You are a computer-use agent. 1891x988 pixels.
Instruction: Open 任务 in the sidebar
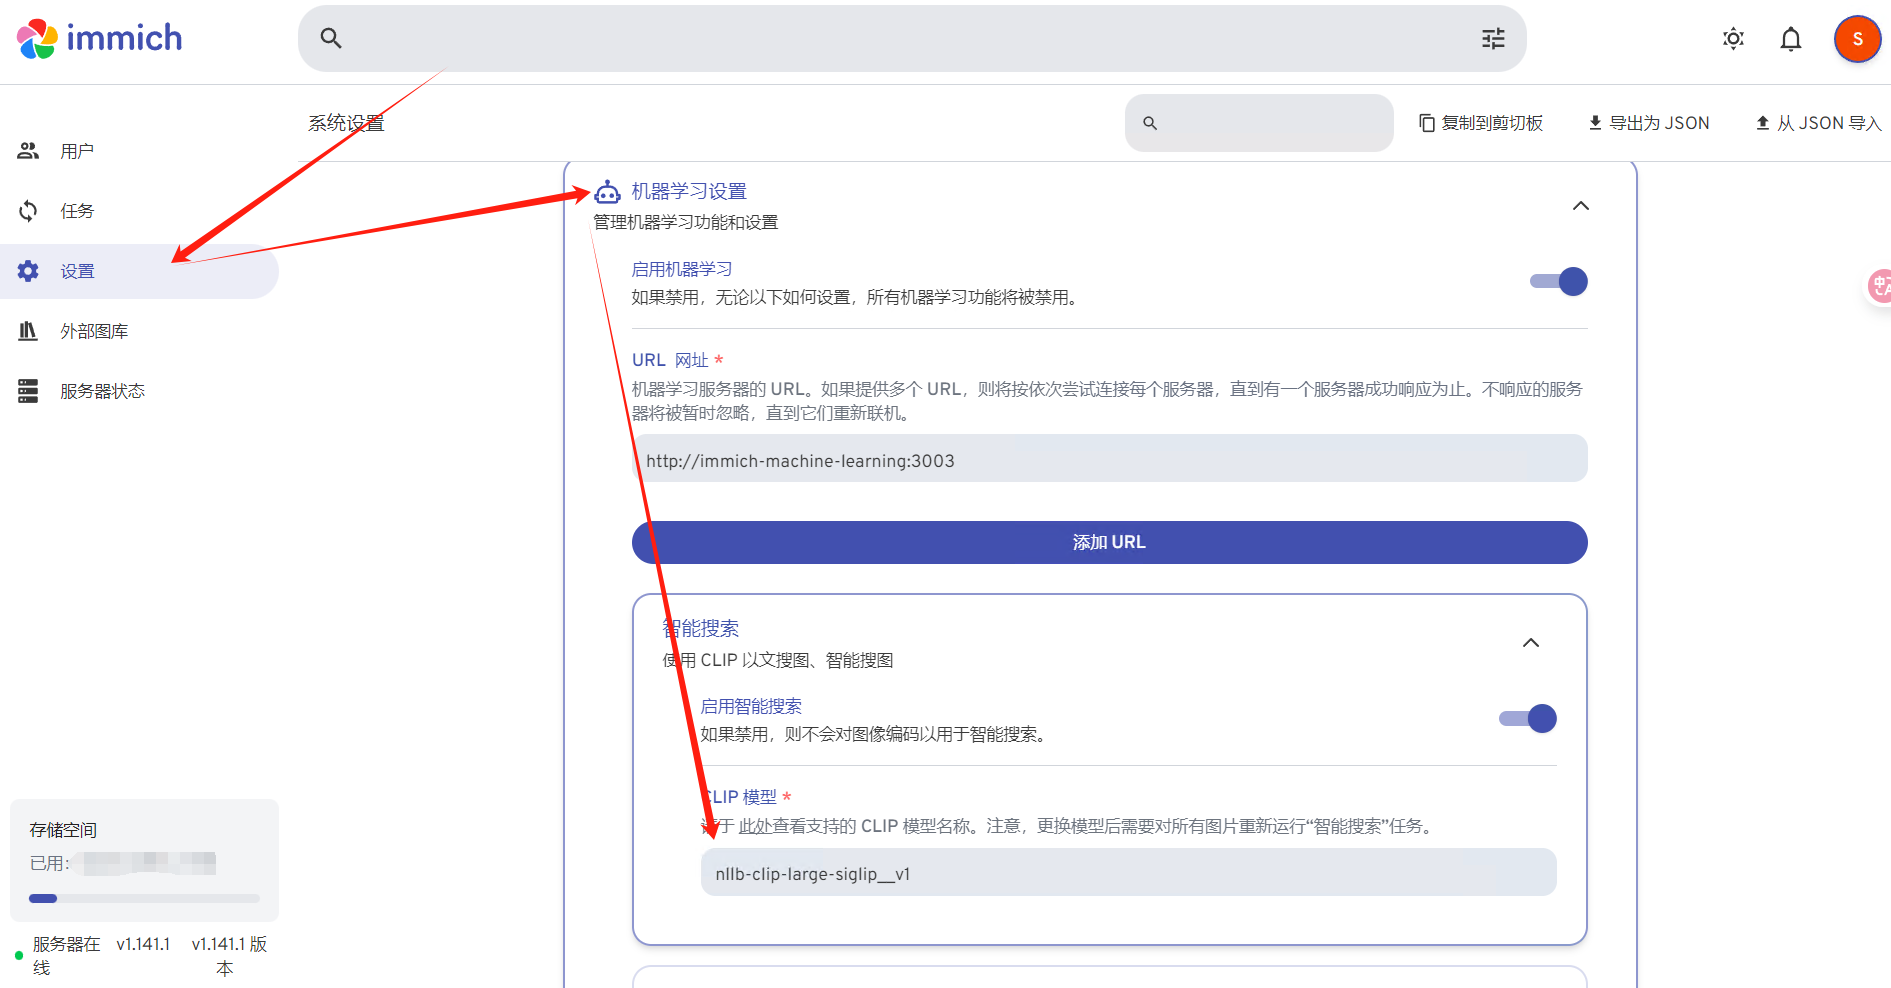click(139, 211)
